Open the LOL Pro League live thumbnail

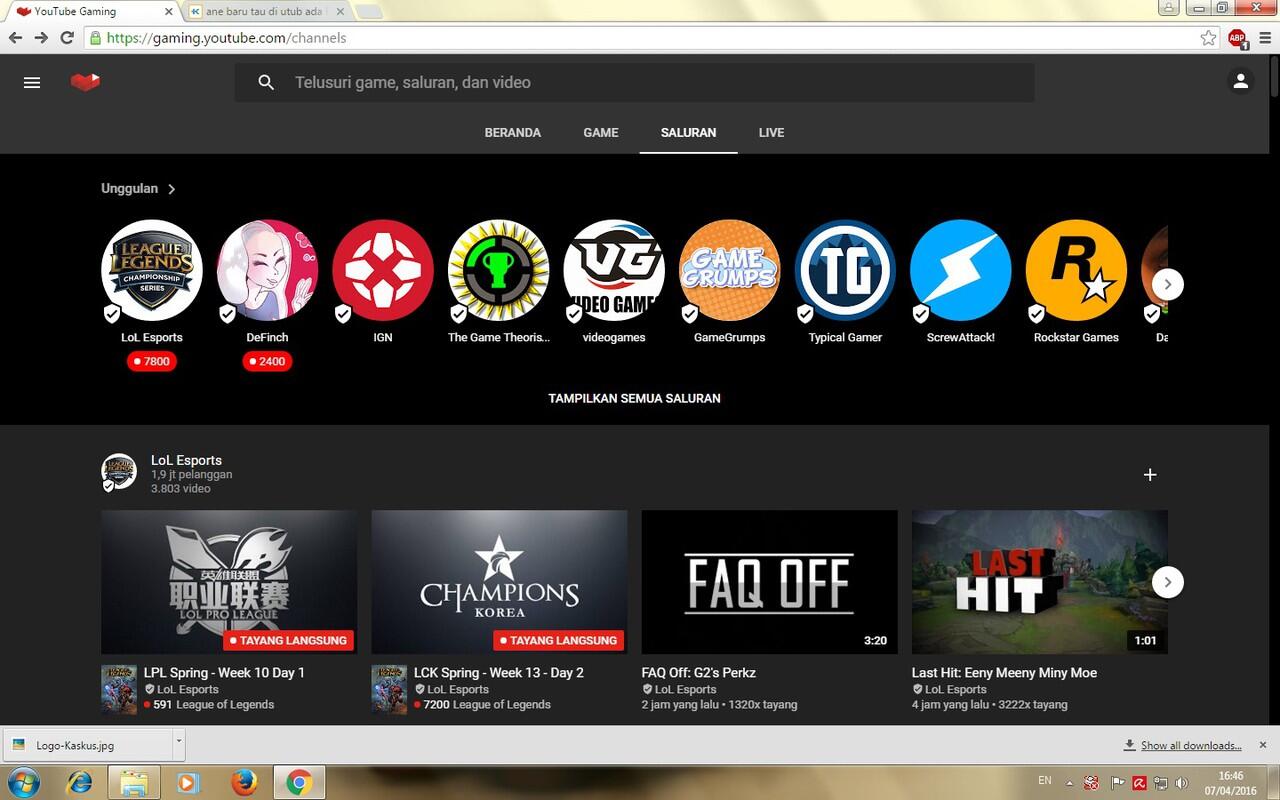pos(229,583)
